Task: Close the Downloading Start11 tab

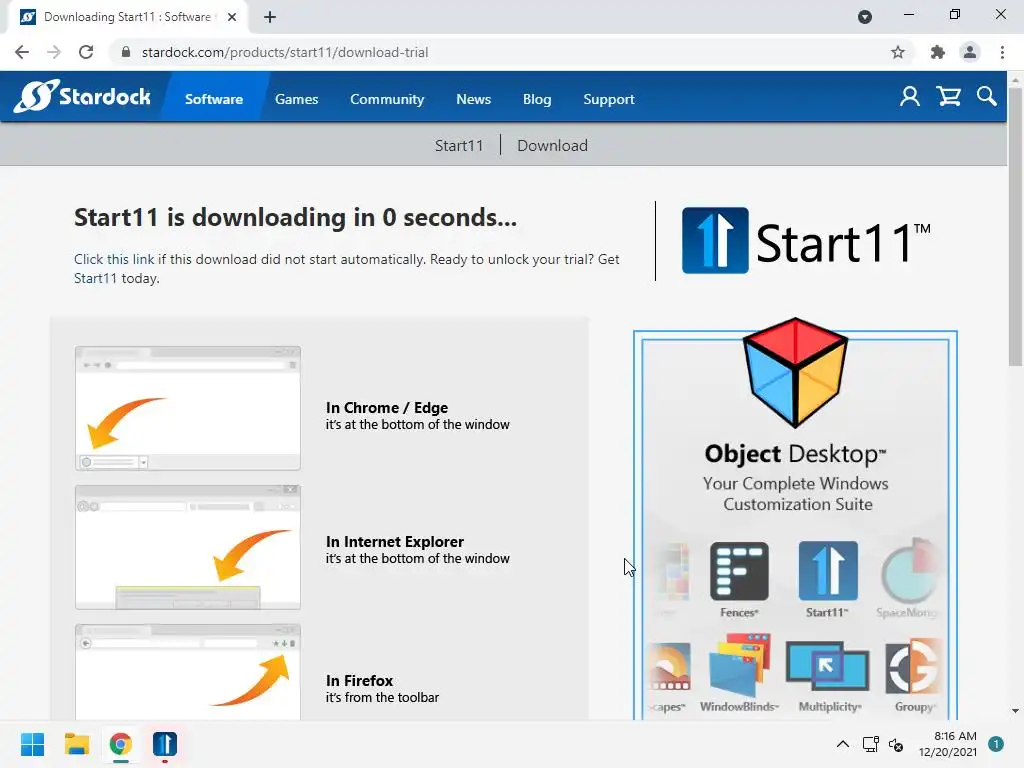Action: [232, 17]
